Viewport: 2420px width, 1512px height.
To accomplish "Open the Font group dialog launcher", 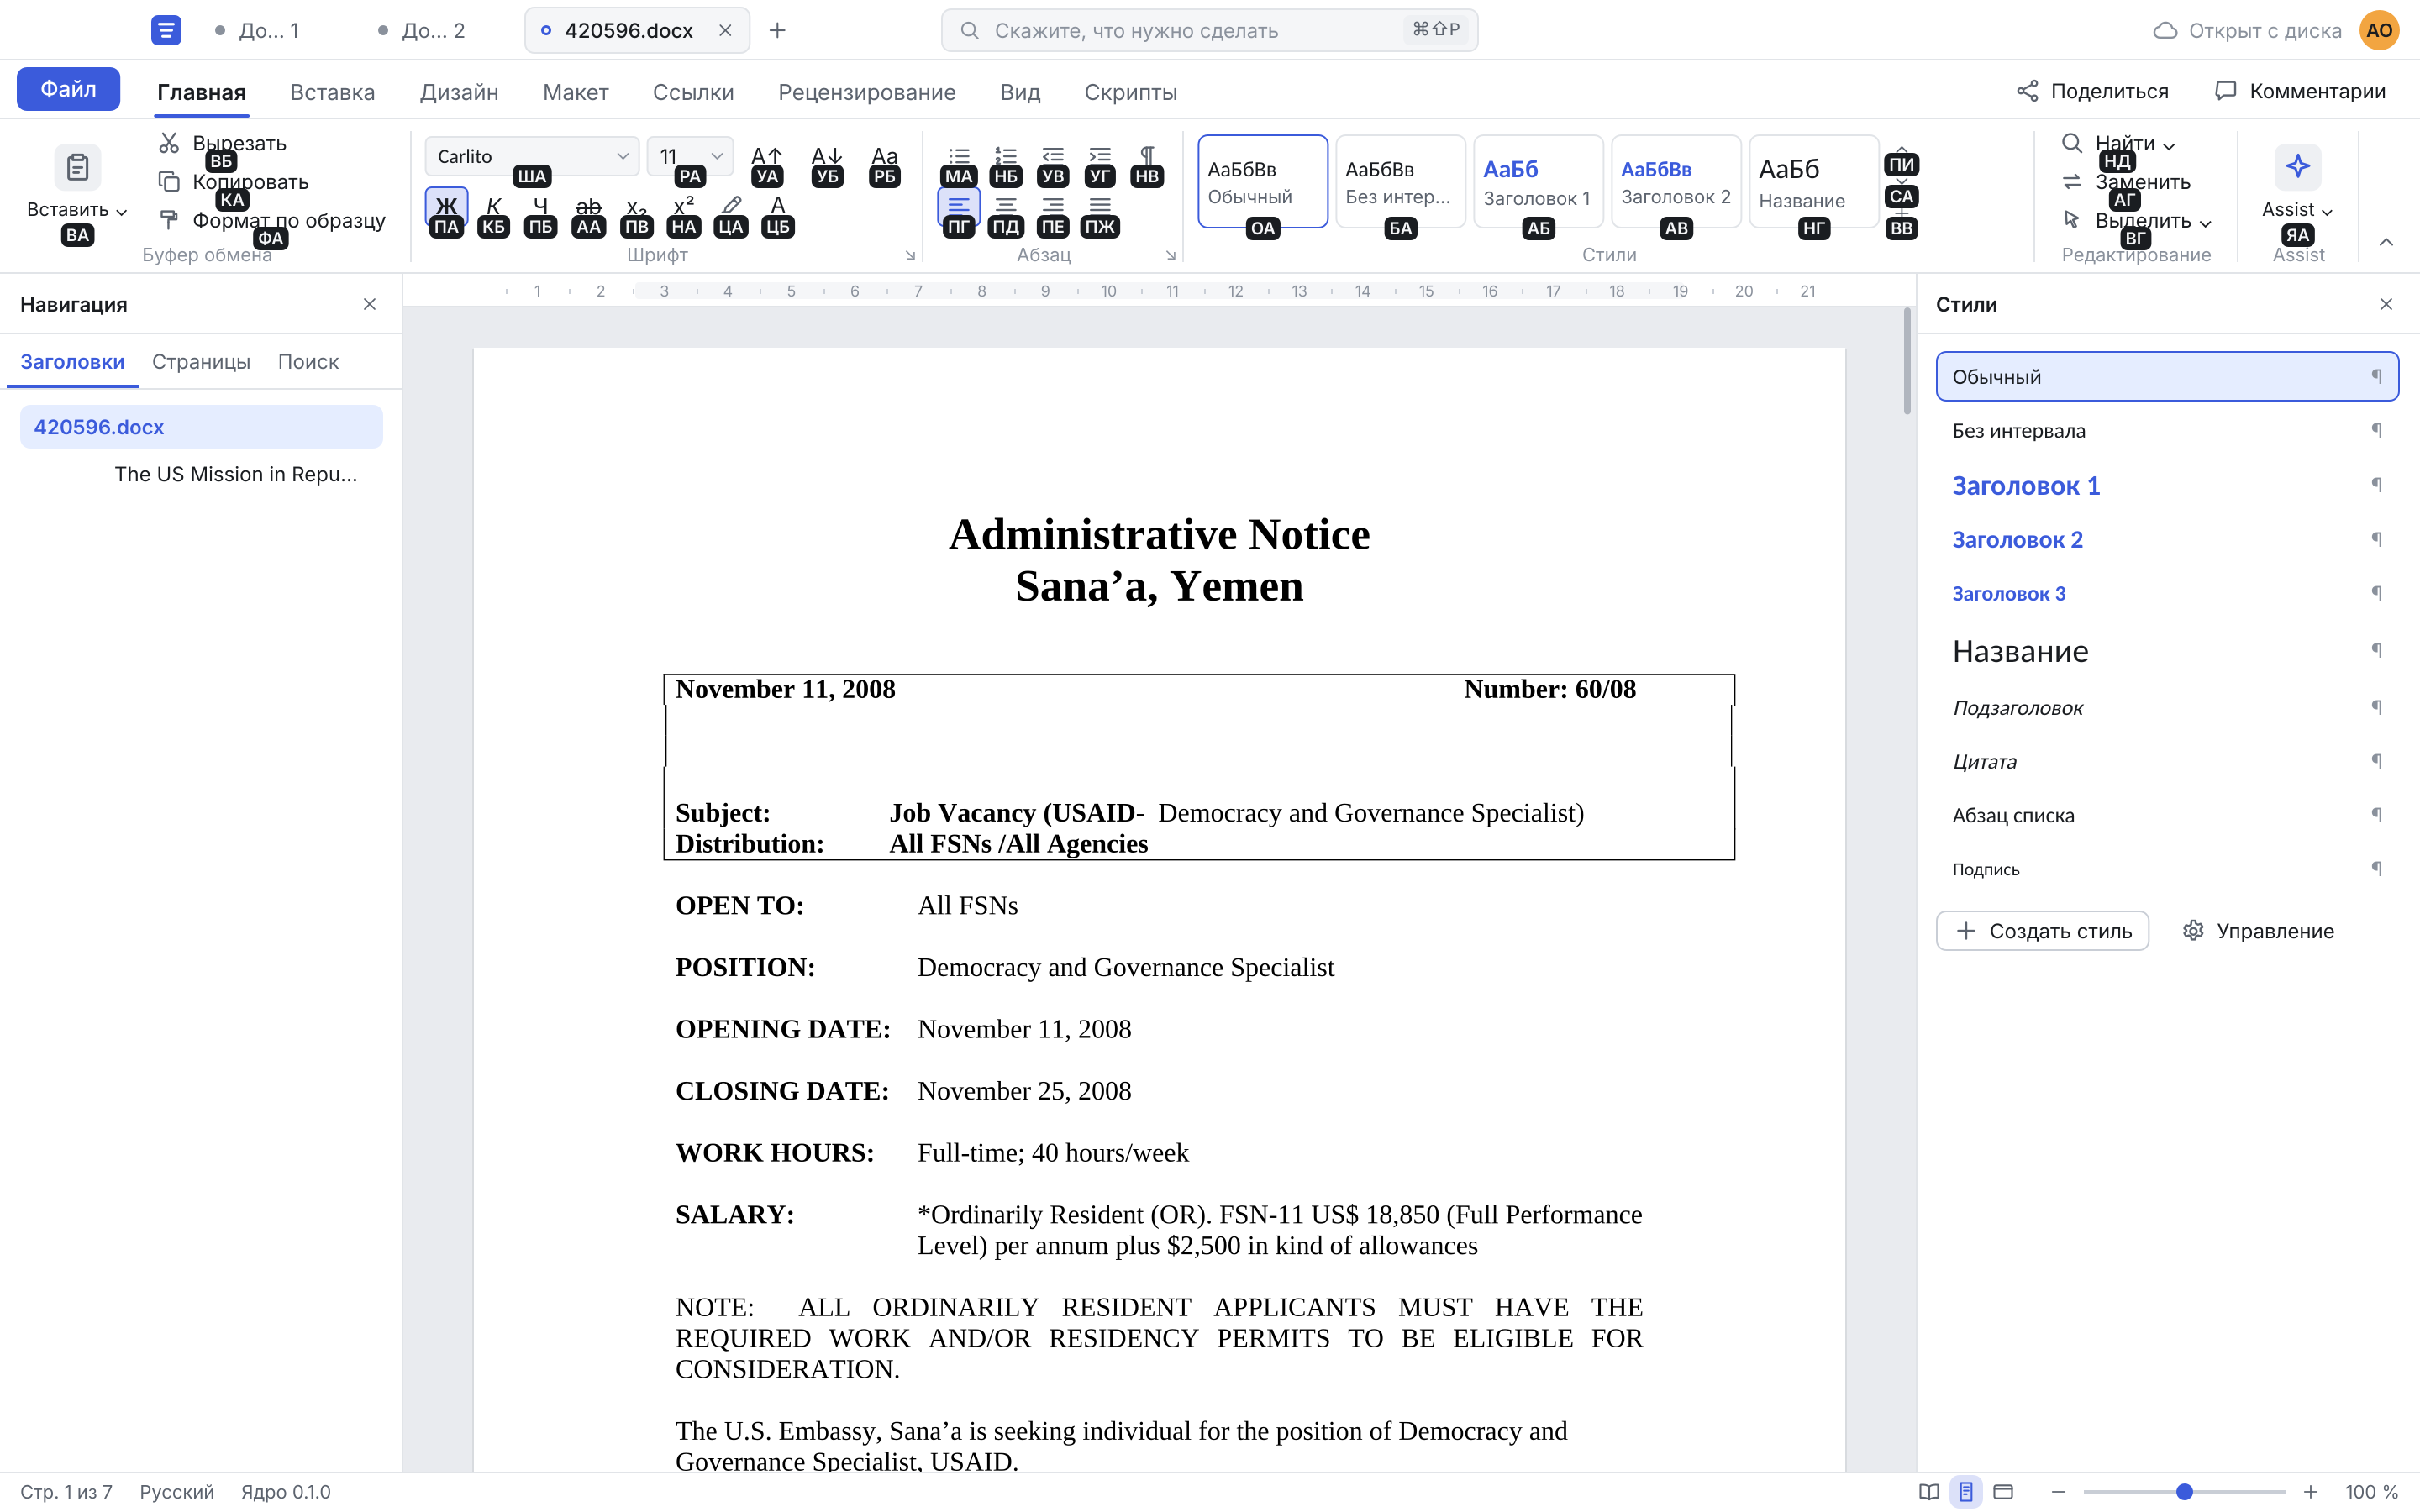I will tap(910, 256).
